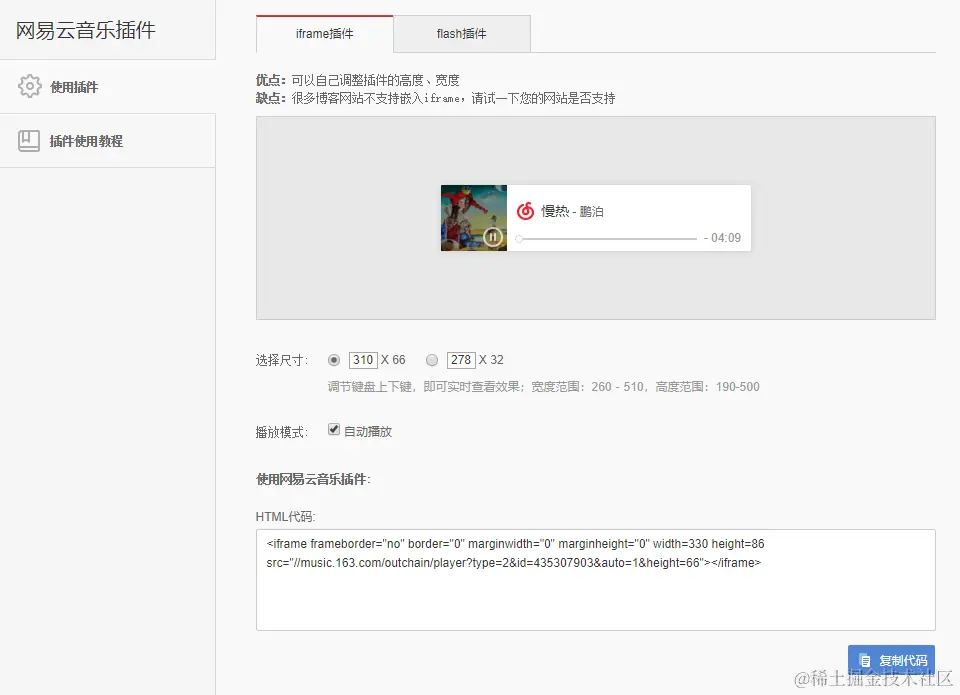This screenshot has height=695, width=960.
Task: Select the 310 X 66 size radio button
Action: [x=334, y=360]
